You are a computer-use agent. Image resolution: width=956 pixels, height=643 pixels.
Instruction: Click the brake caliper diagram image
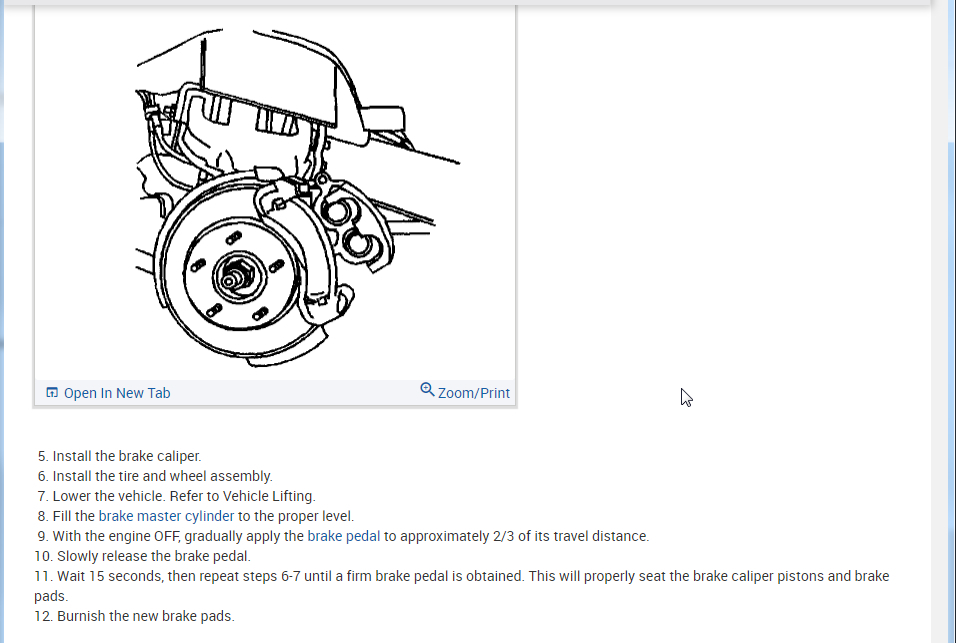click(x=275, y=194)
